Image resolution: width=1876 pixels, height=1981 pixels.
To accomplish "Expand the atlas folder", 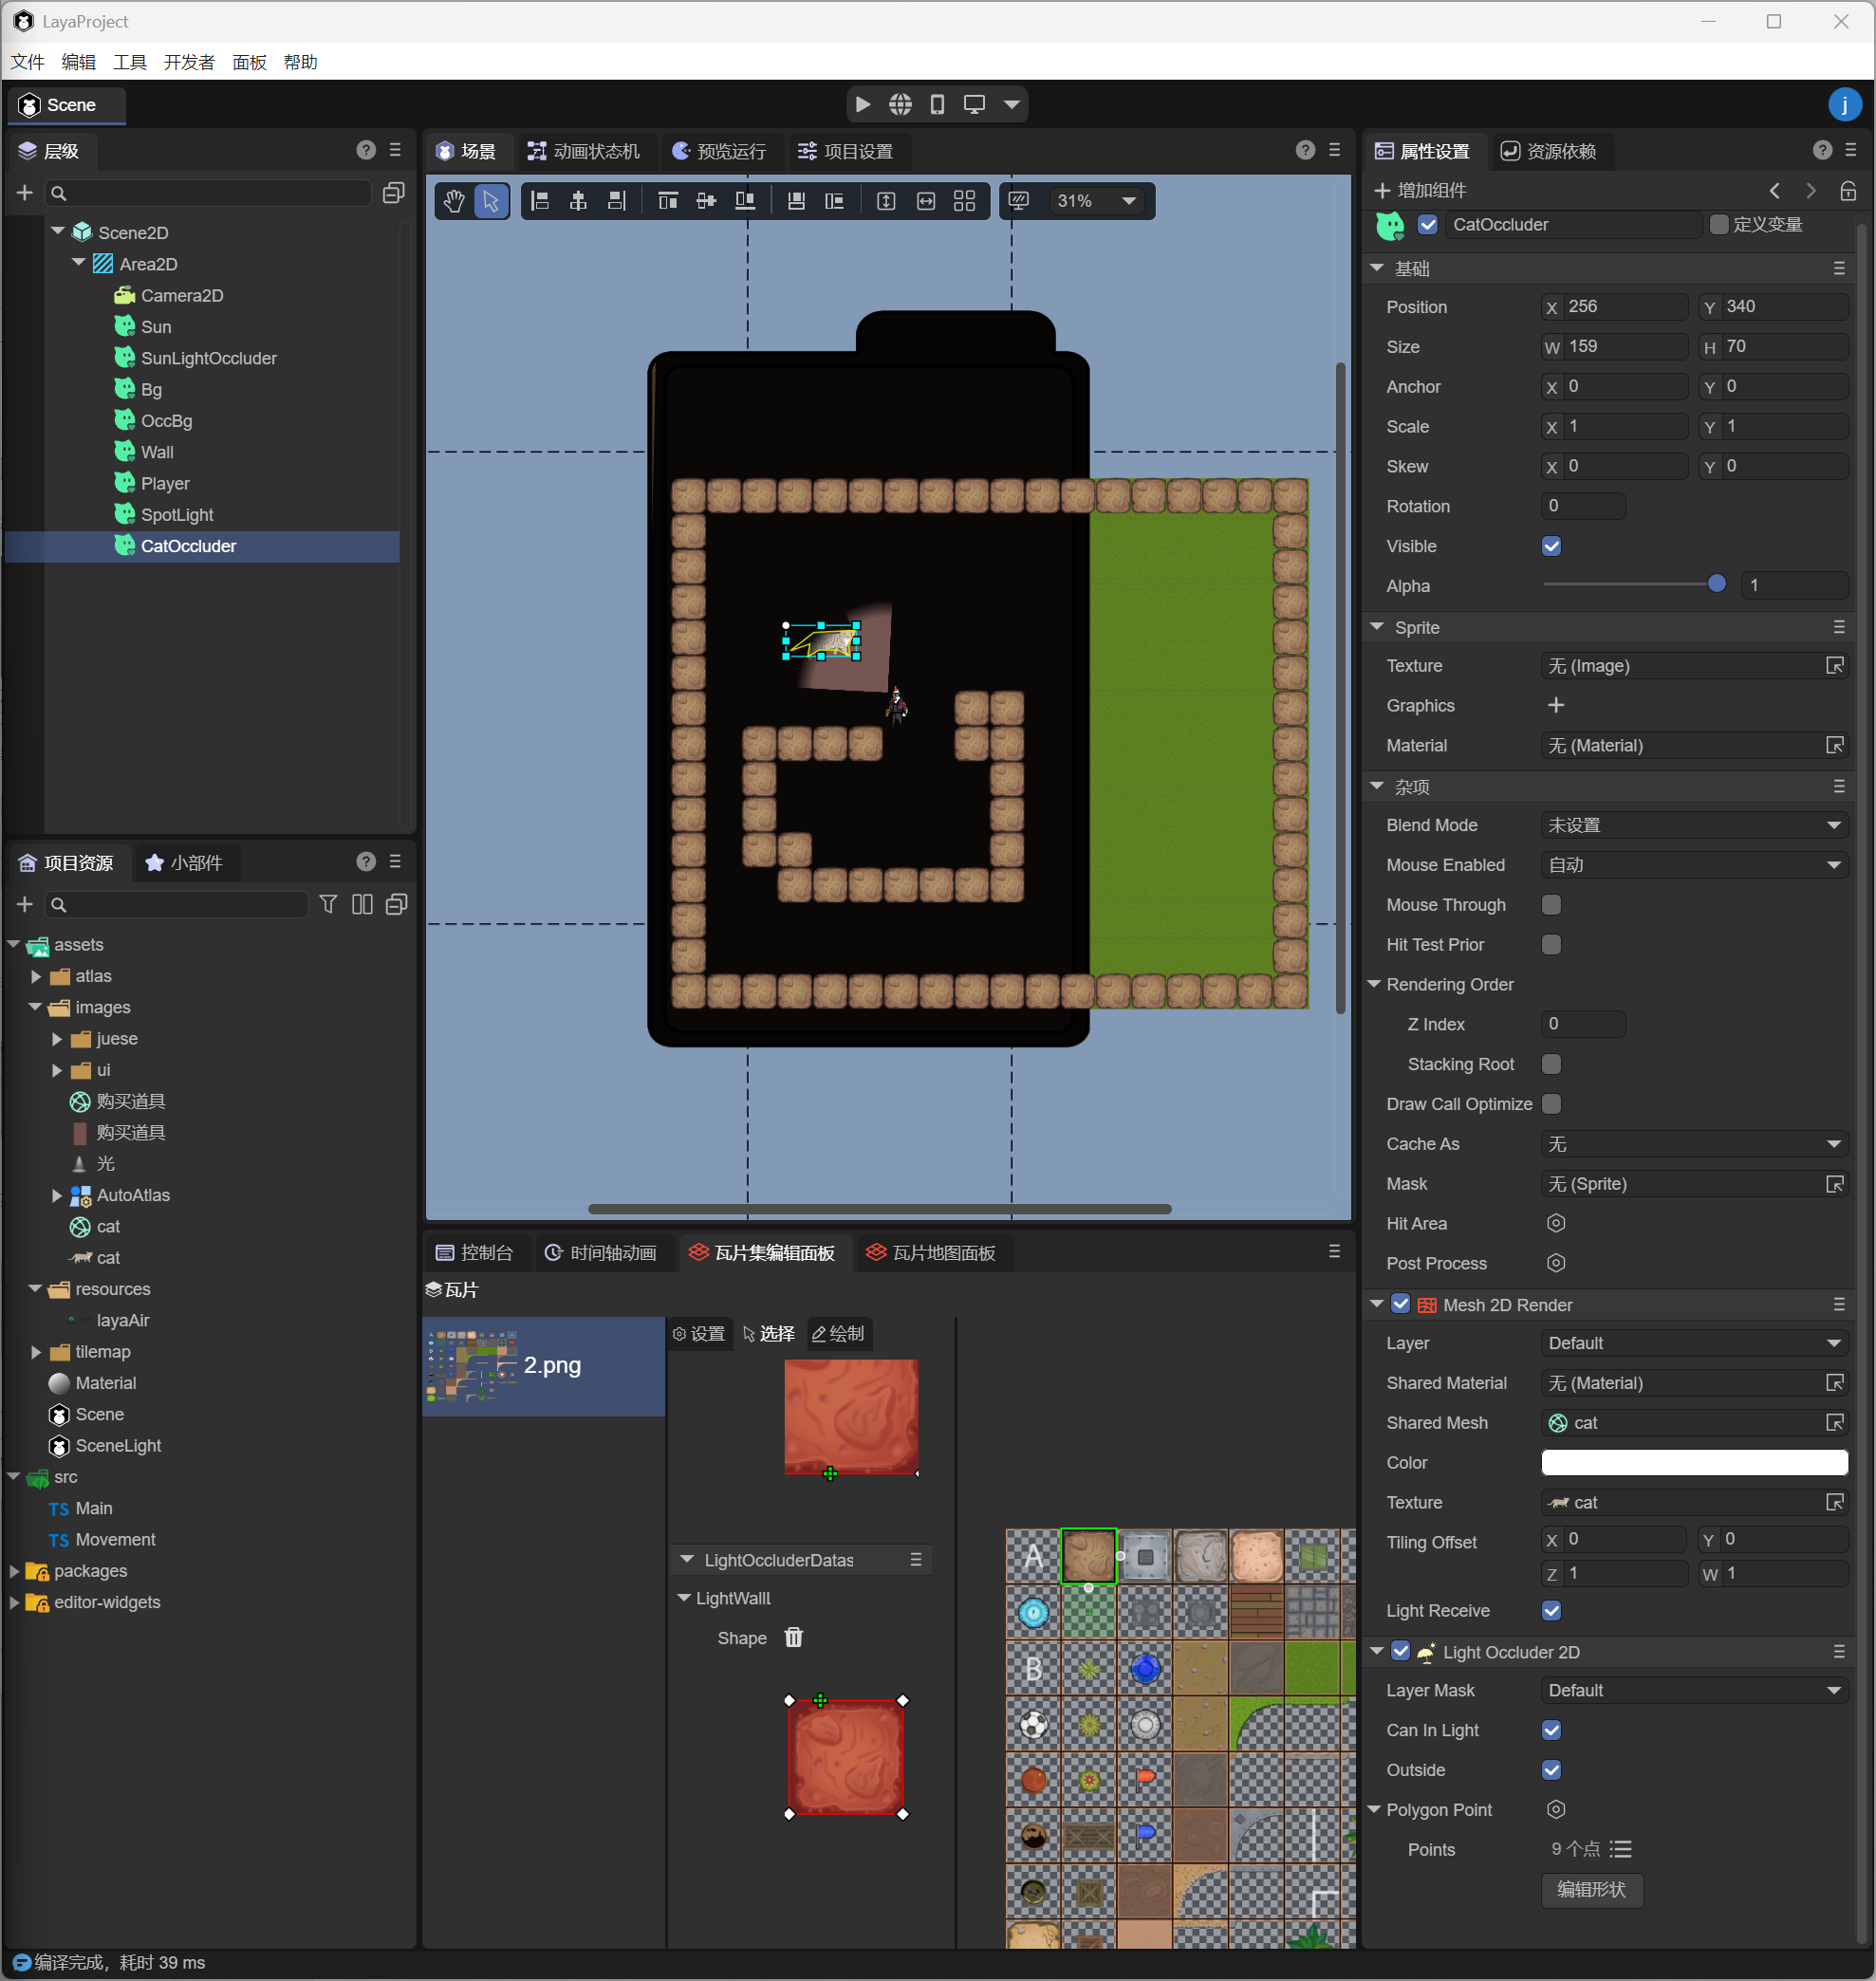I will [37, 976].
